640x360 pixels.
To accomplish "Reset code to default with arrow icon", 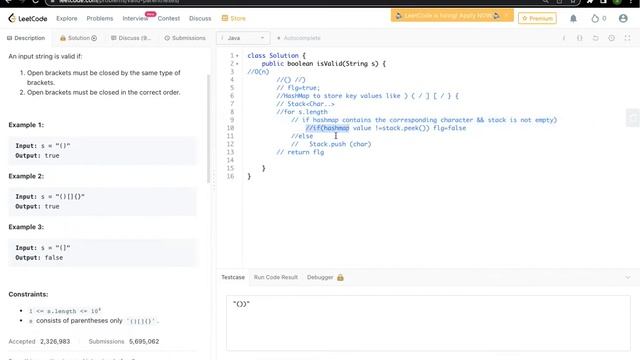I will pyautogui.click(x=596, y=38).
